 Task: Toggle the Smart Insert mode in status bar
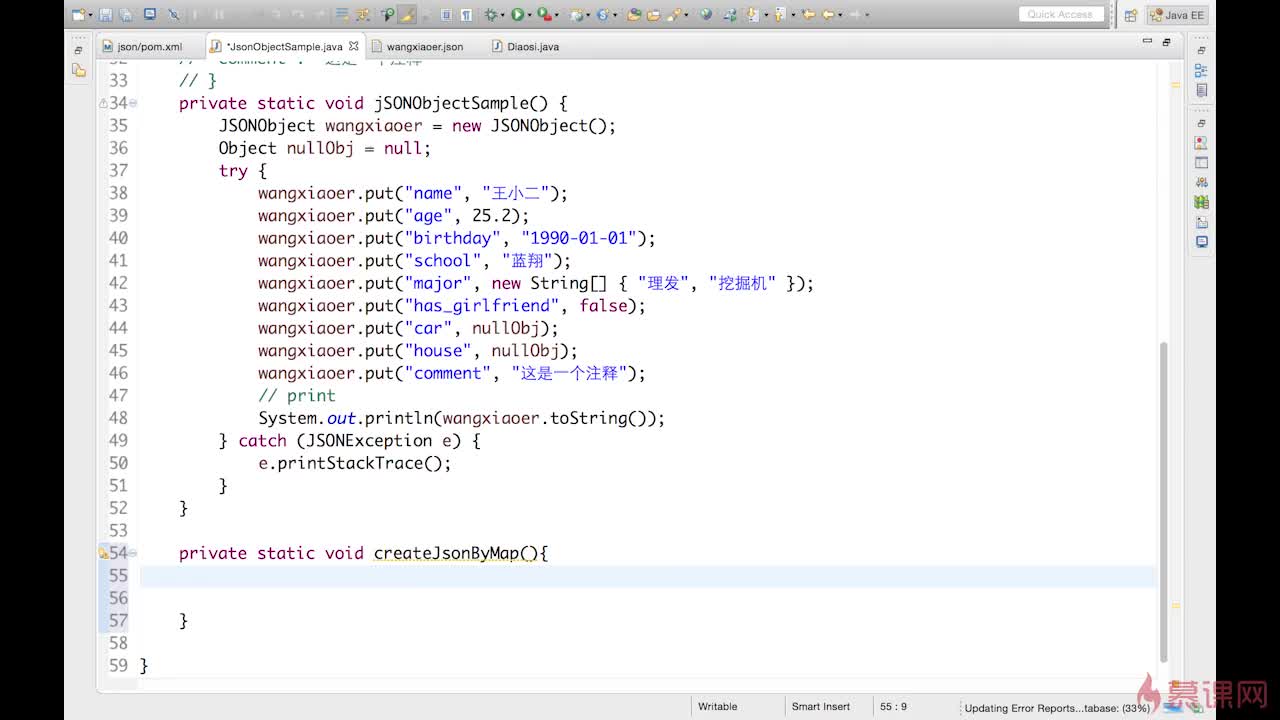tap(821, 706)
